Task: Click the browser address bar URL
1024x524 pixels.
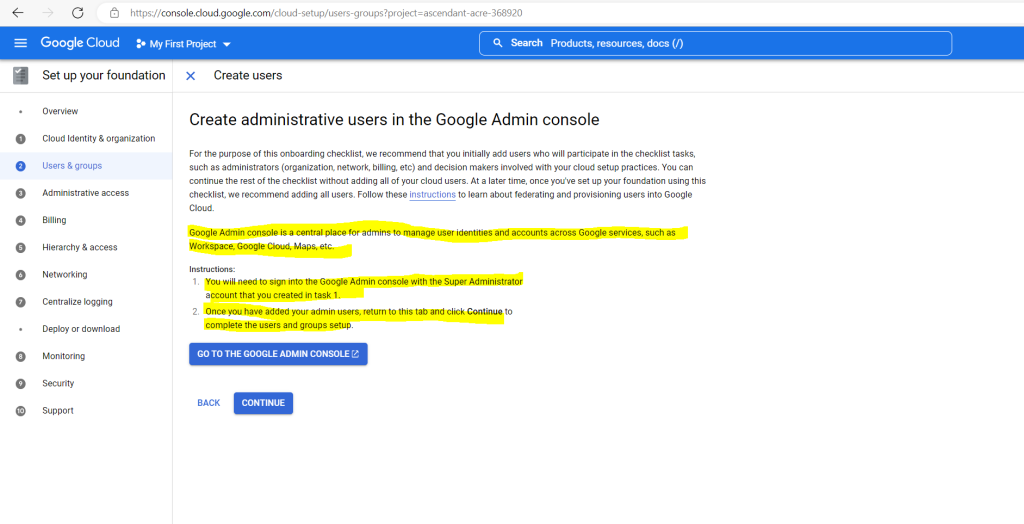Action: click(326, 12)
